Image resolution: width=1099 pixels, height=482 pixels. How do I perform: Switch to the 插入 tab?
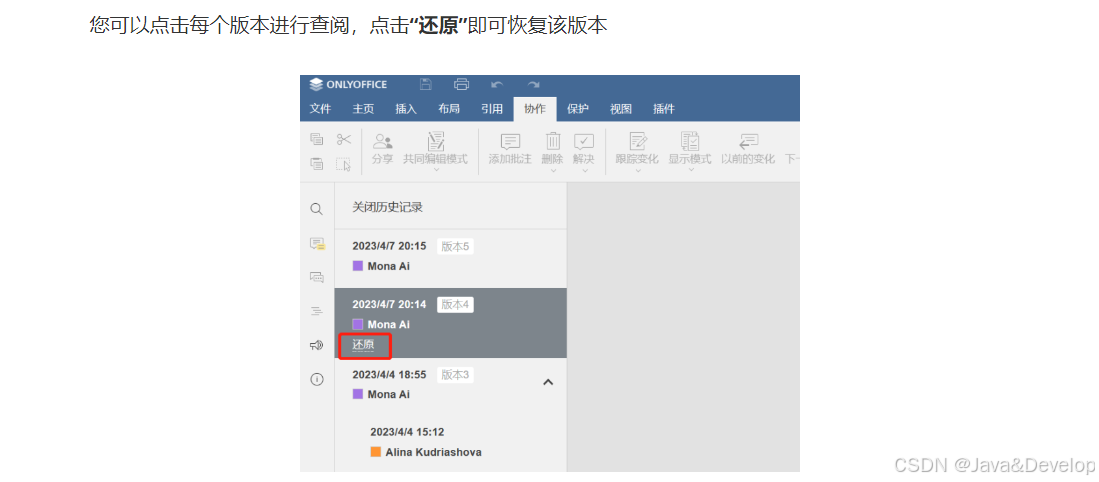point(406,109)
